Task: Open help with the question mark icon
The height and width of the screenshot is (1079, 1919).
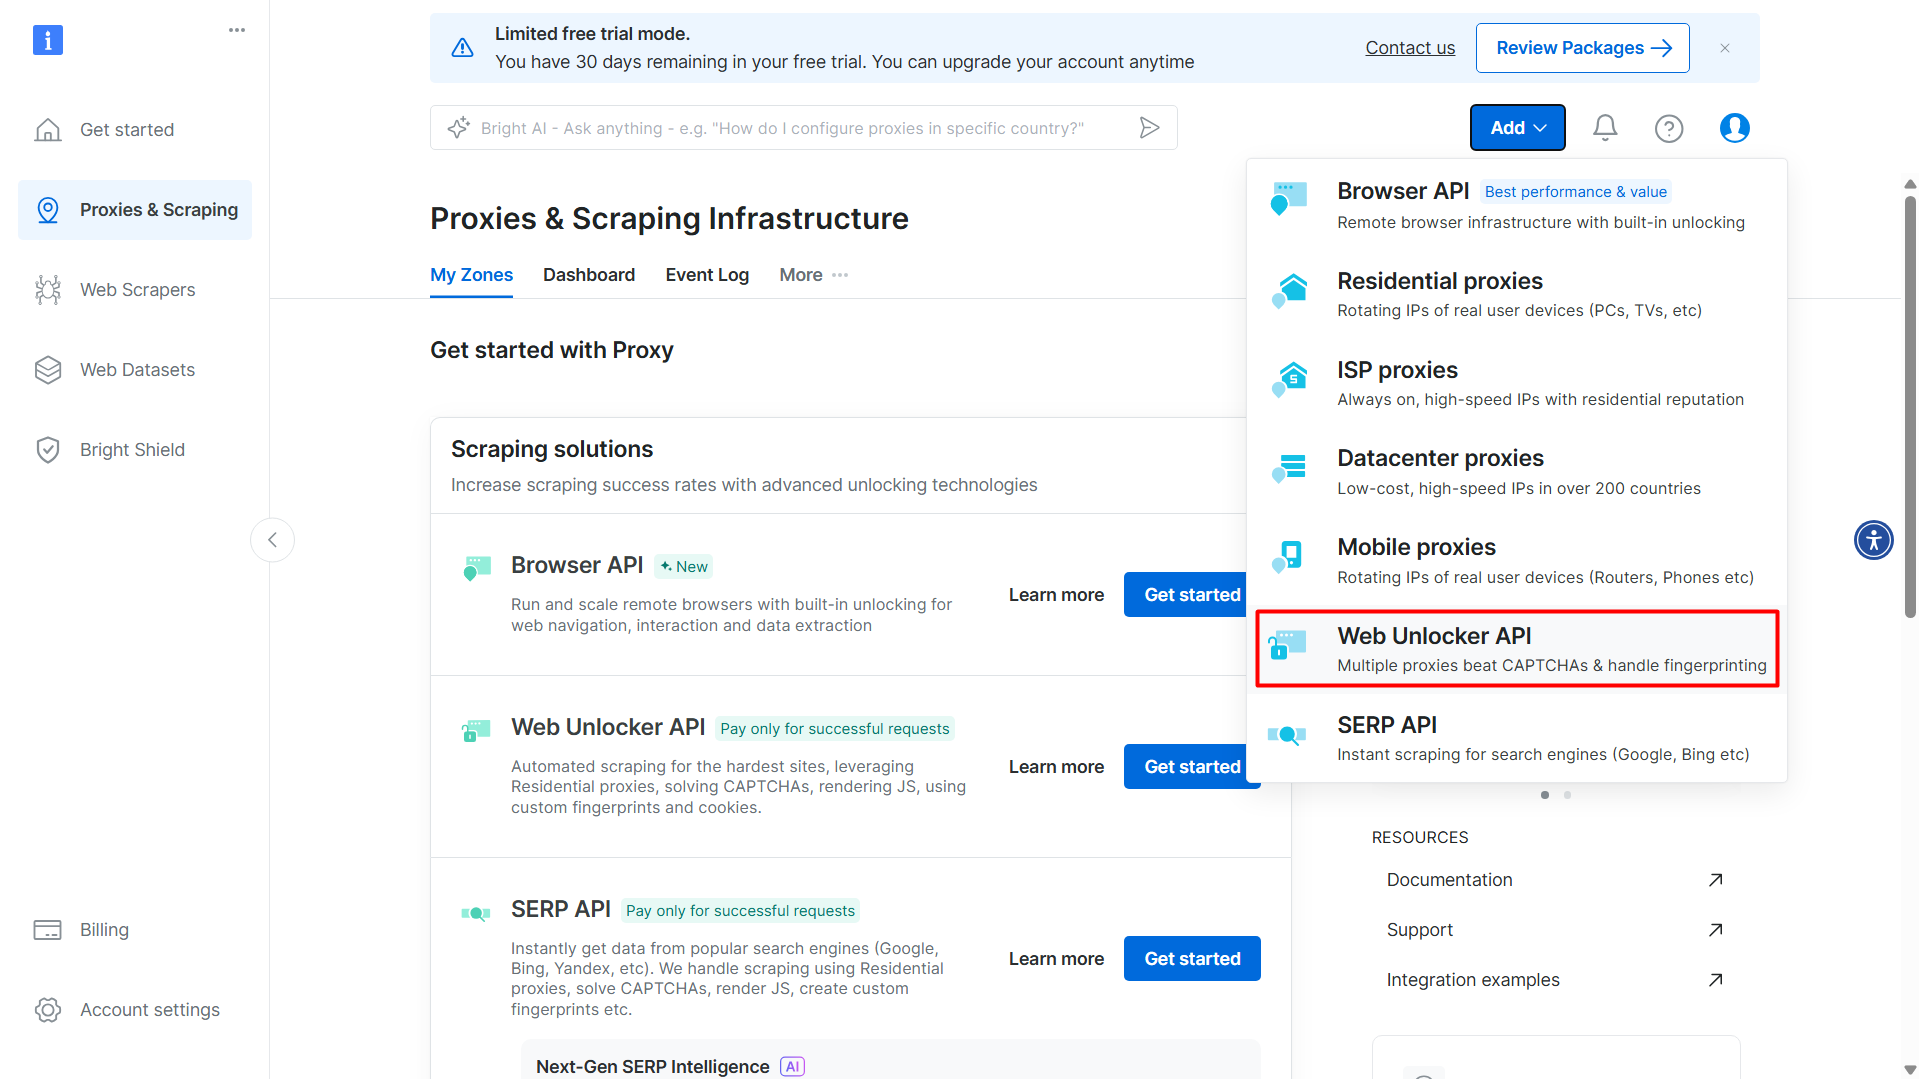Action: point(1668,127)
